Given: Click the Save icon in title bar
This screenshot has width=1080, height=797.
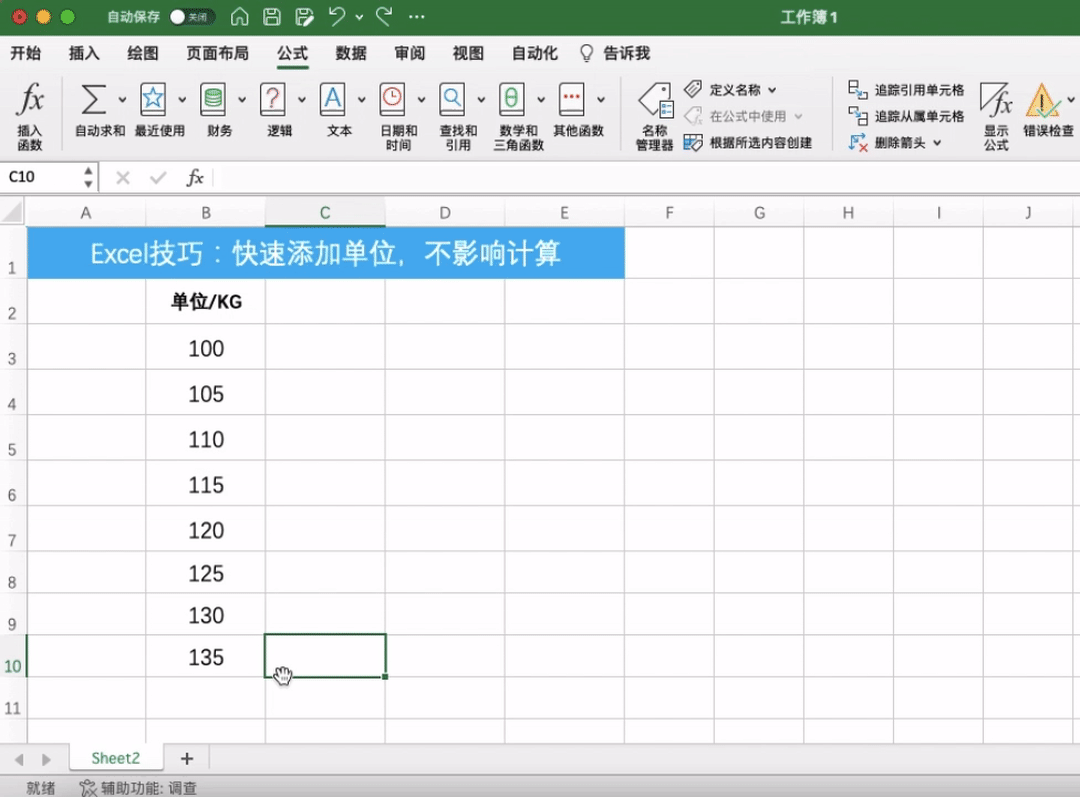Looking at the screenshot, I should pyautogui.click(x=272, y=17).
